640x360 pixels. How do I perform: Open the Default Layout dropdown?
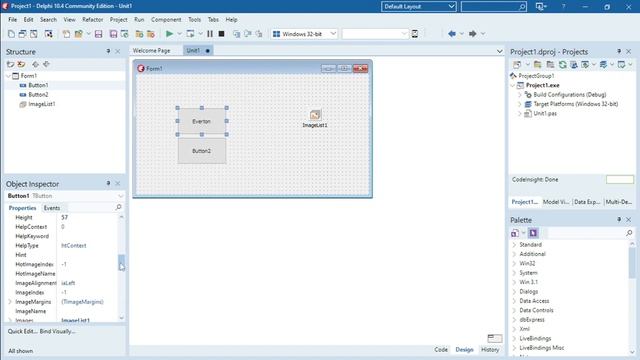click(451, 7)
